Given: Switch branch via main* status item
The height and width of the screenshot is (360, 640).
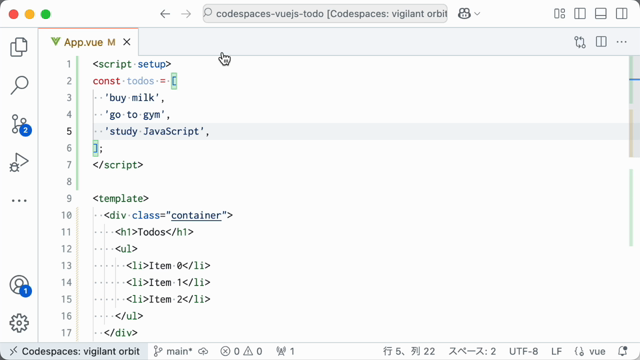Looking at the screenshot, I should click(173, 351).
